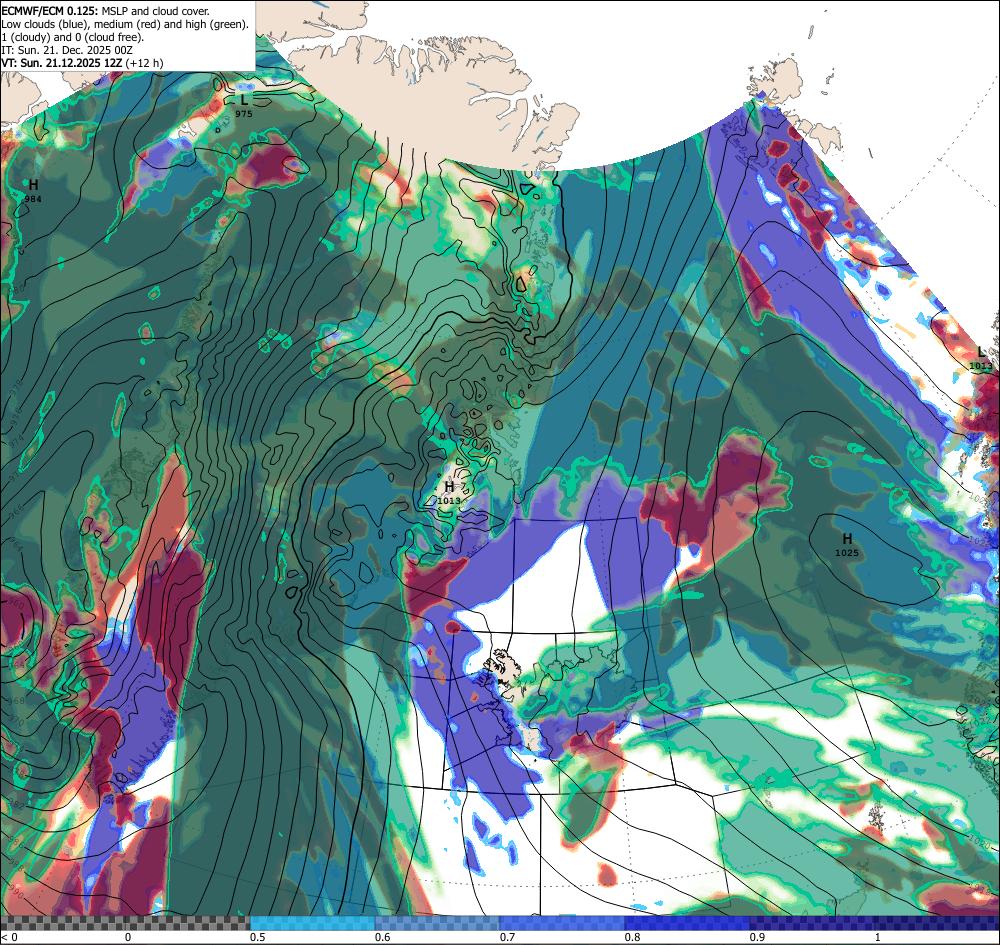Viewport: 1000px width, 945px height.
Task: Click the 'L' marker at the right map edge
Action: point(981,352)
